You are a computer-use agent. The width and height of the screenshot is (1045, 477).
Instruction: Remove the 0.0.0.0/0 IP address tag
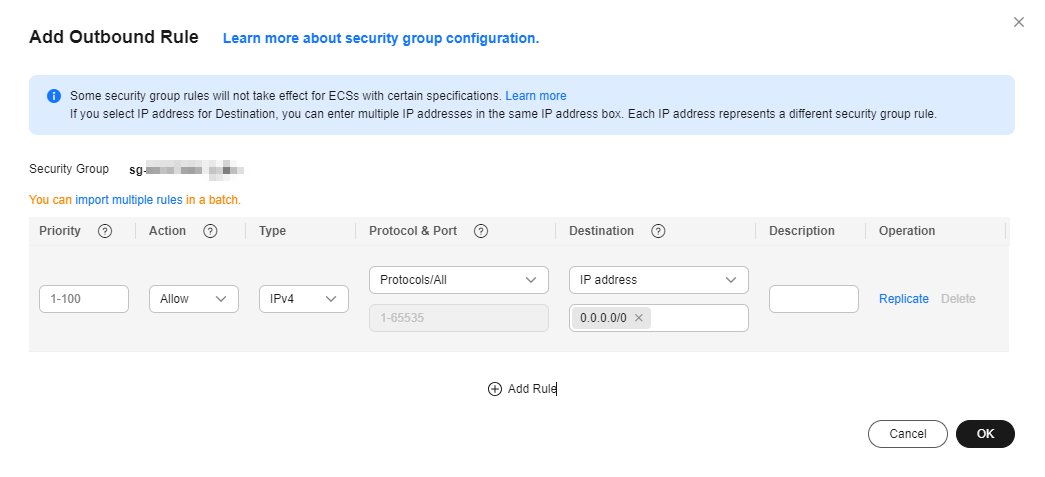click(x=638, y=318)
